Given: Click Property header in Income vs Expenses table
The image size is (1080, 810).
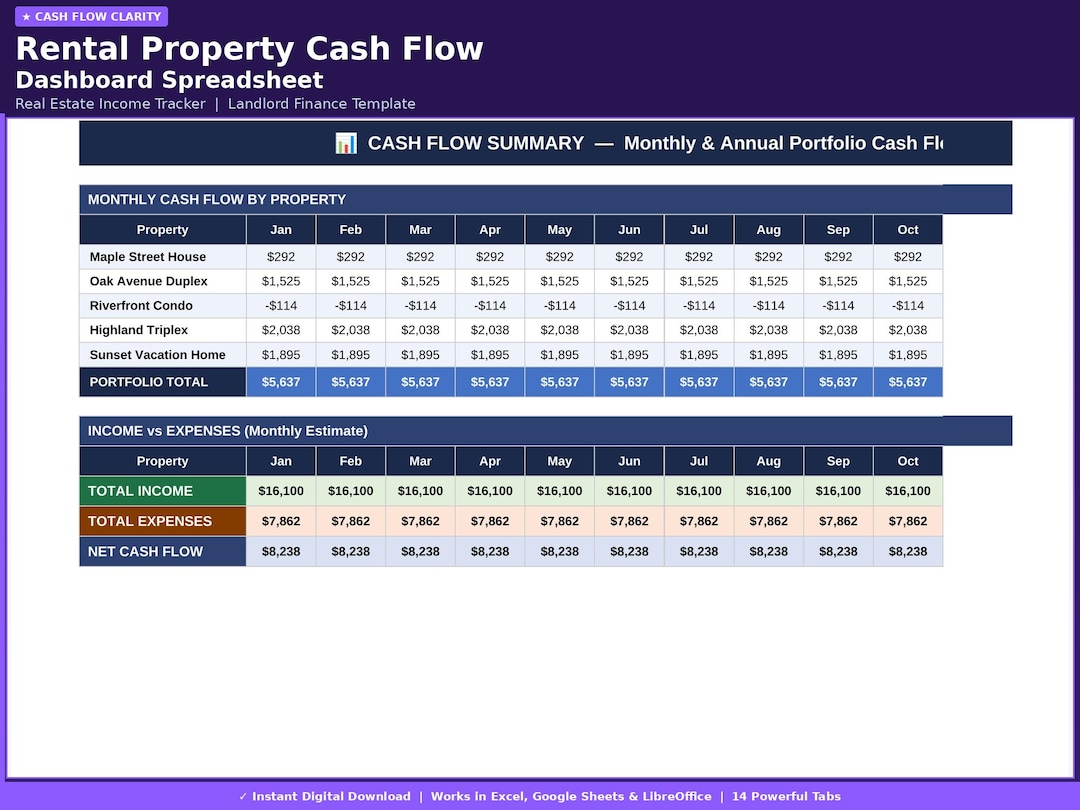Looking at the screenshot, I should (163, 461).
